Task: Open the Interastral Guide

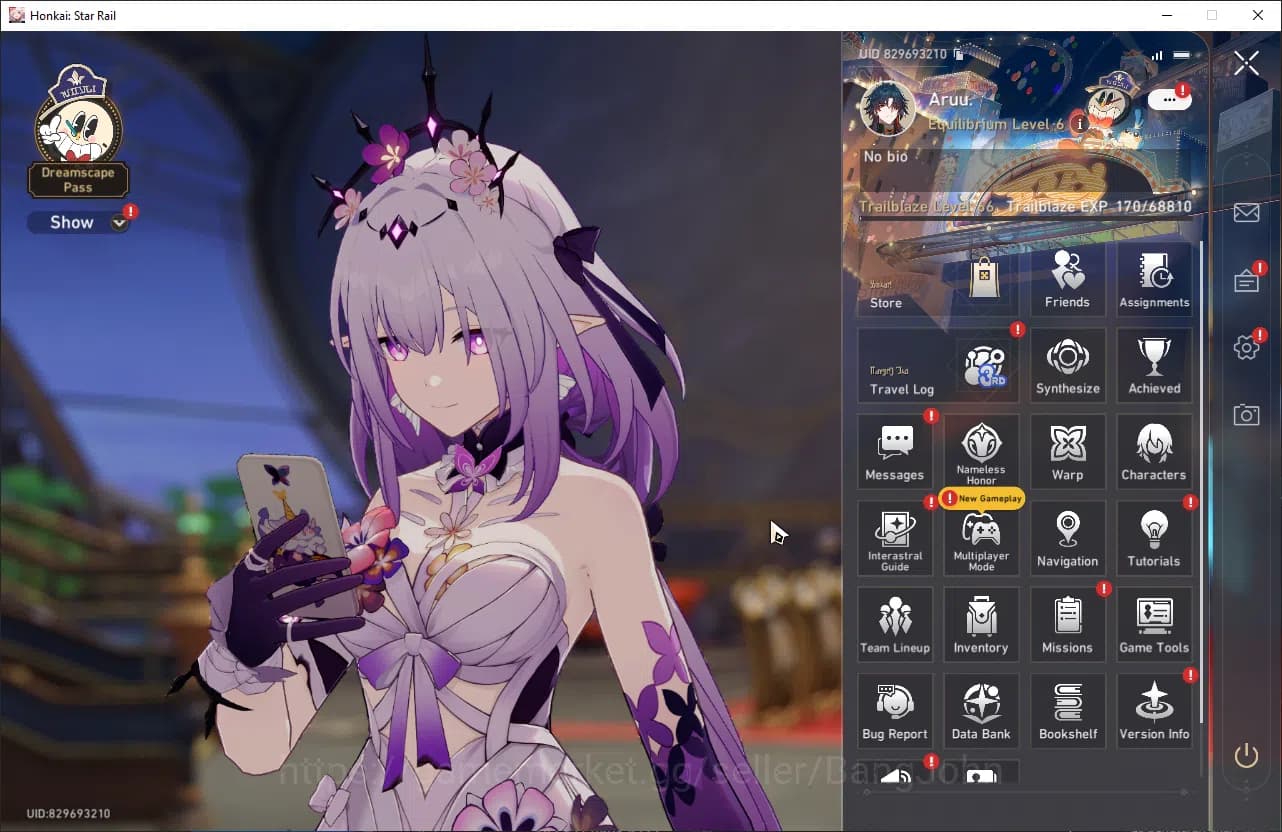Action: [895, 538]
